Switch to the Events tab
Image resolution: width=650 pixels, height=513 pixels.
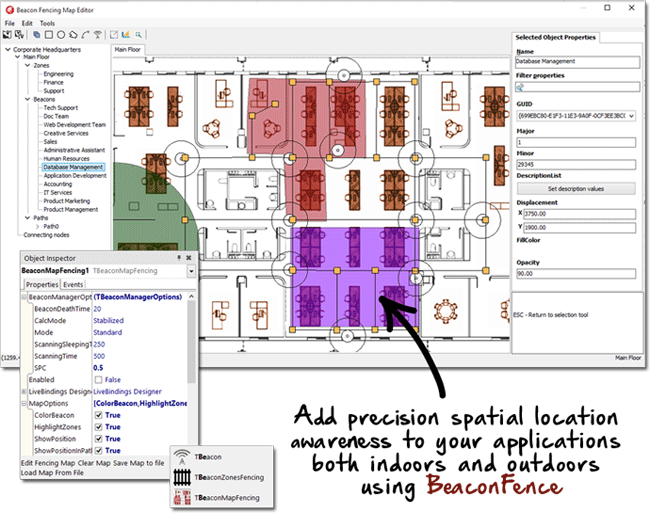(73, 285)
